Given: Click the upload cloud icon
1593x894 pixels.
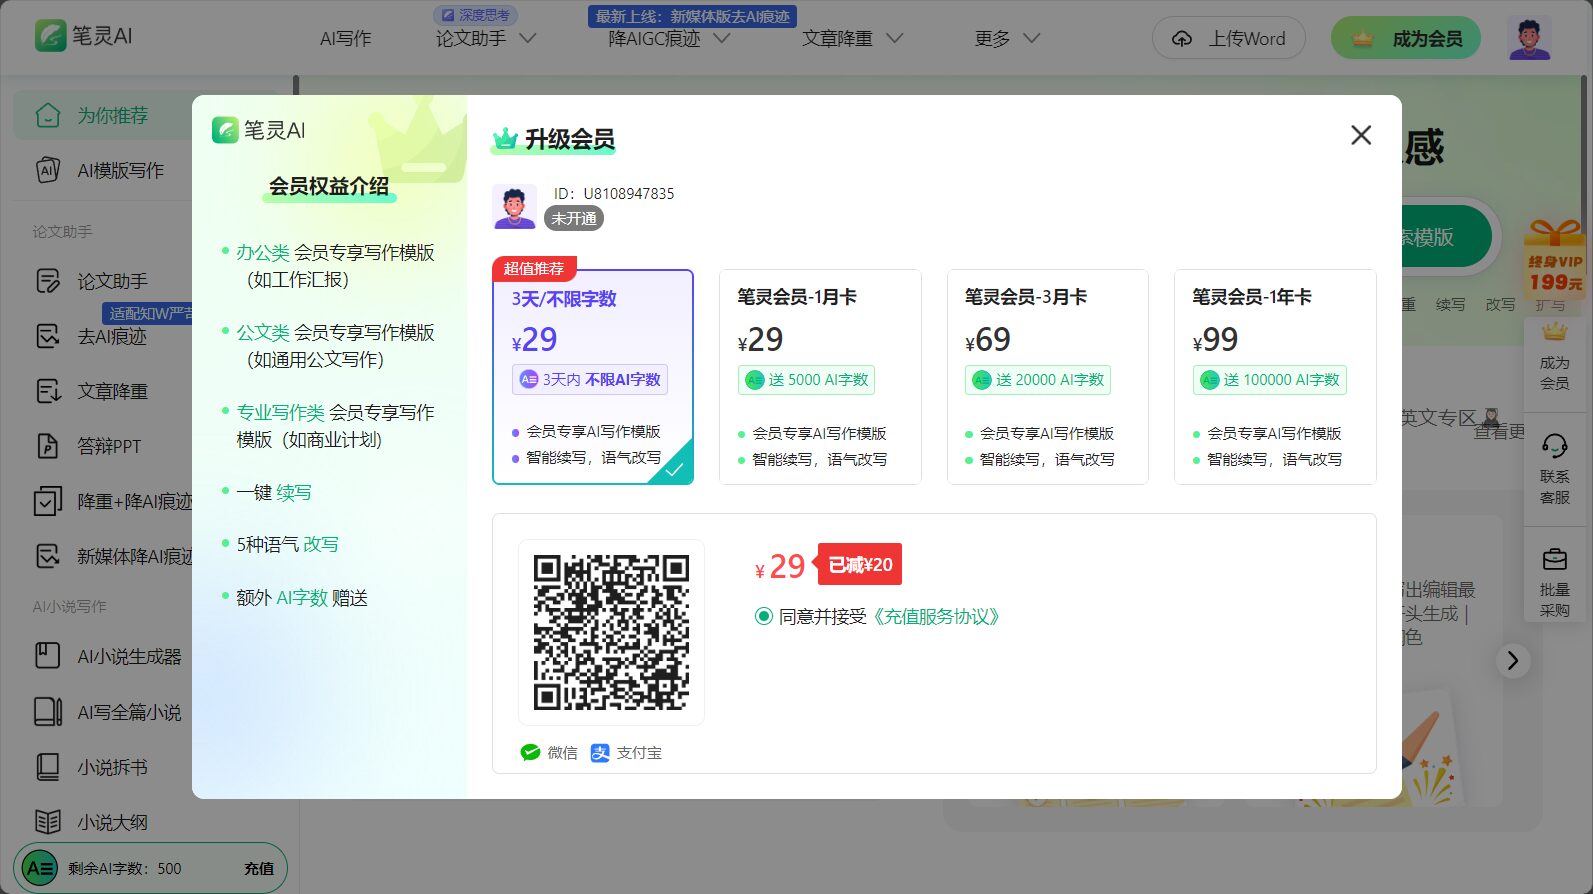Looking at the screenshot, I should (x=1182, y=39).
